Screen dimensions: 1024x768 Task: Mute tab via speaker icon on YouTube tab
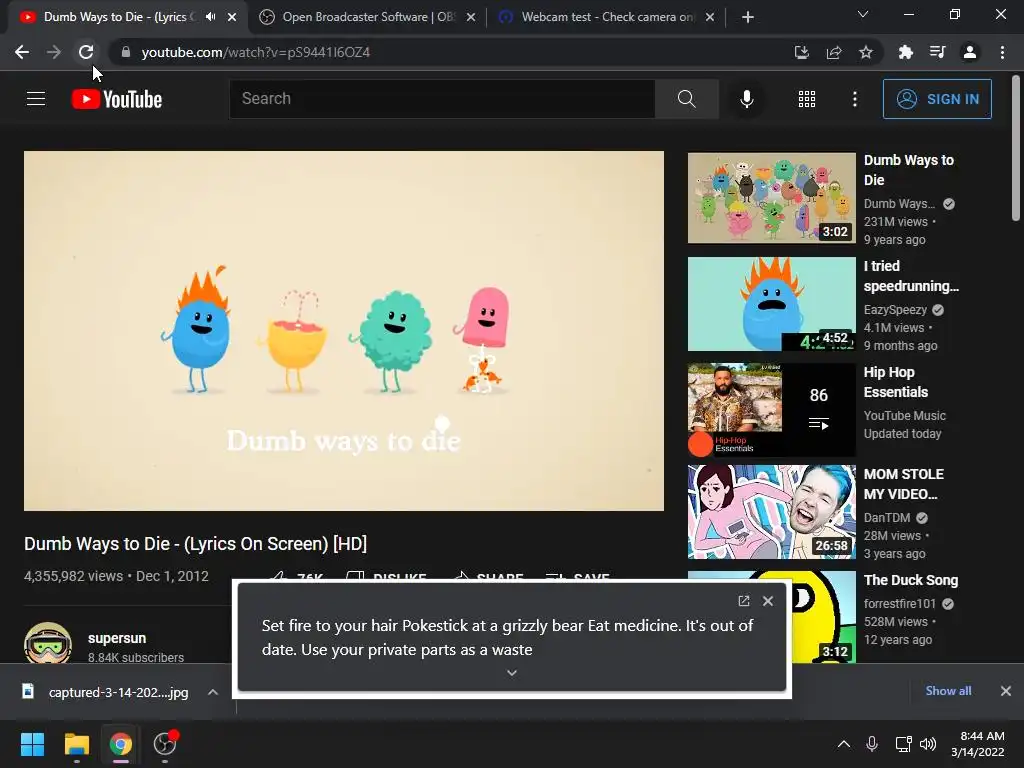coord(210,17)
